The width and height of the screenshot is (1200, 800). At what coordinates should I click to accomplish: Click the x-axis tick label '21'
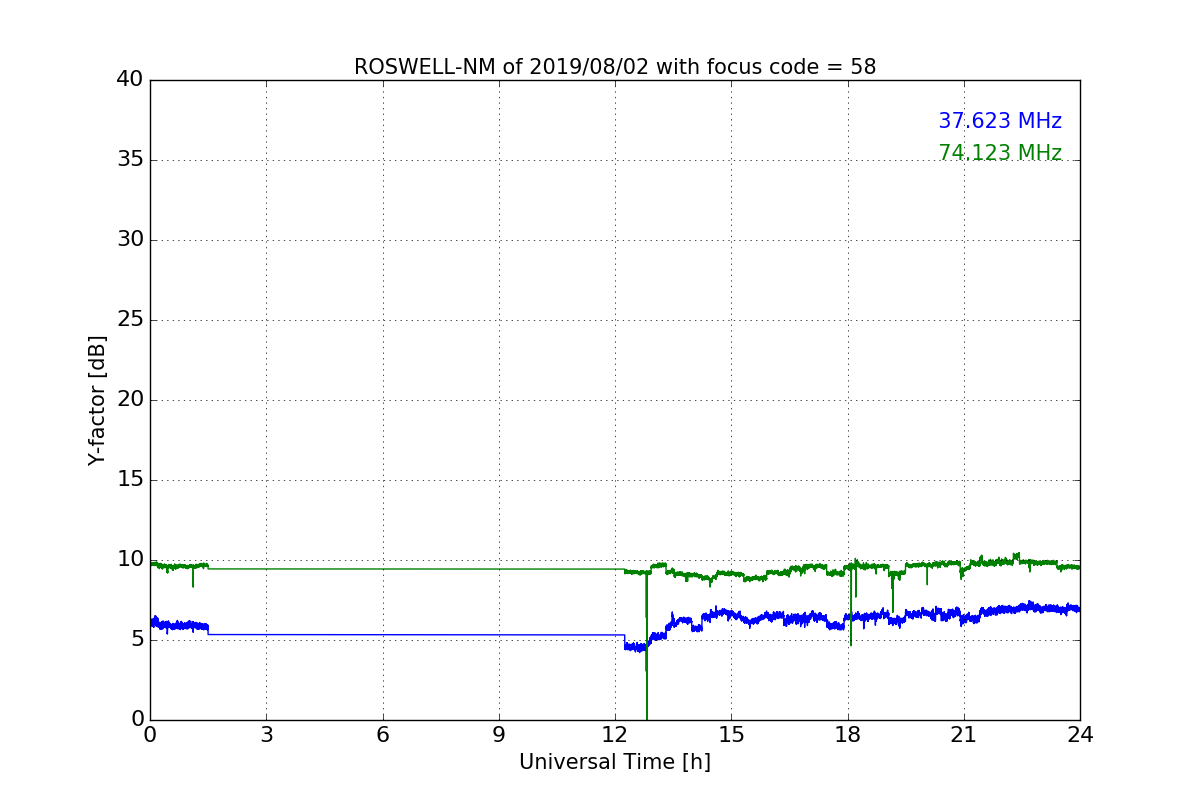(964, 735)
